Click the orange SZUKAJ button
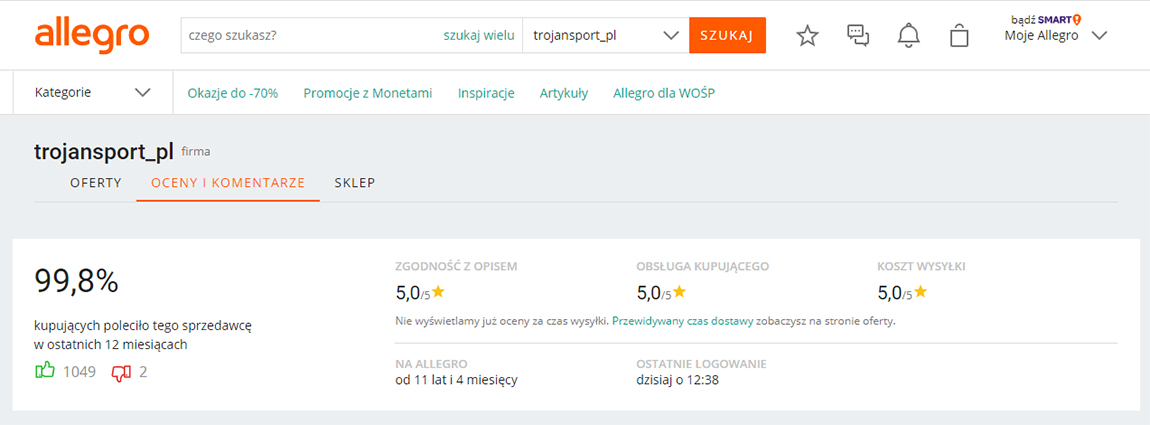 (x=728, y=35)
